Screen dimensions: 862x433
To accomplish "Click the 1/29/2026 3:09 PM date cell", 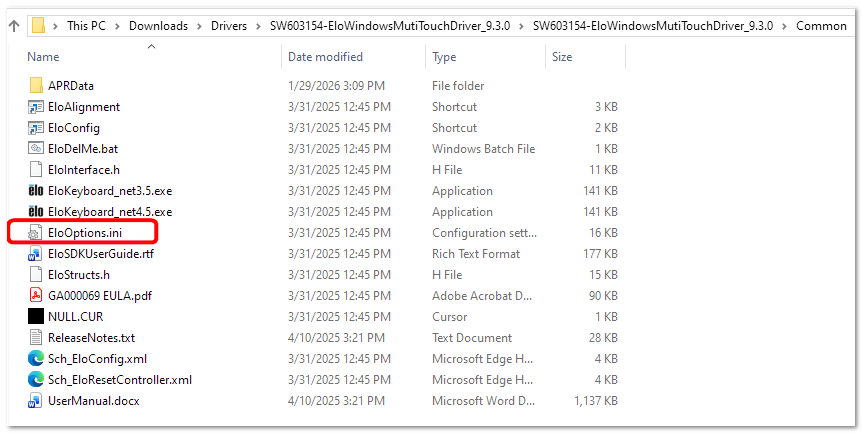I will tap(336, 86).
